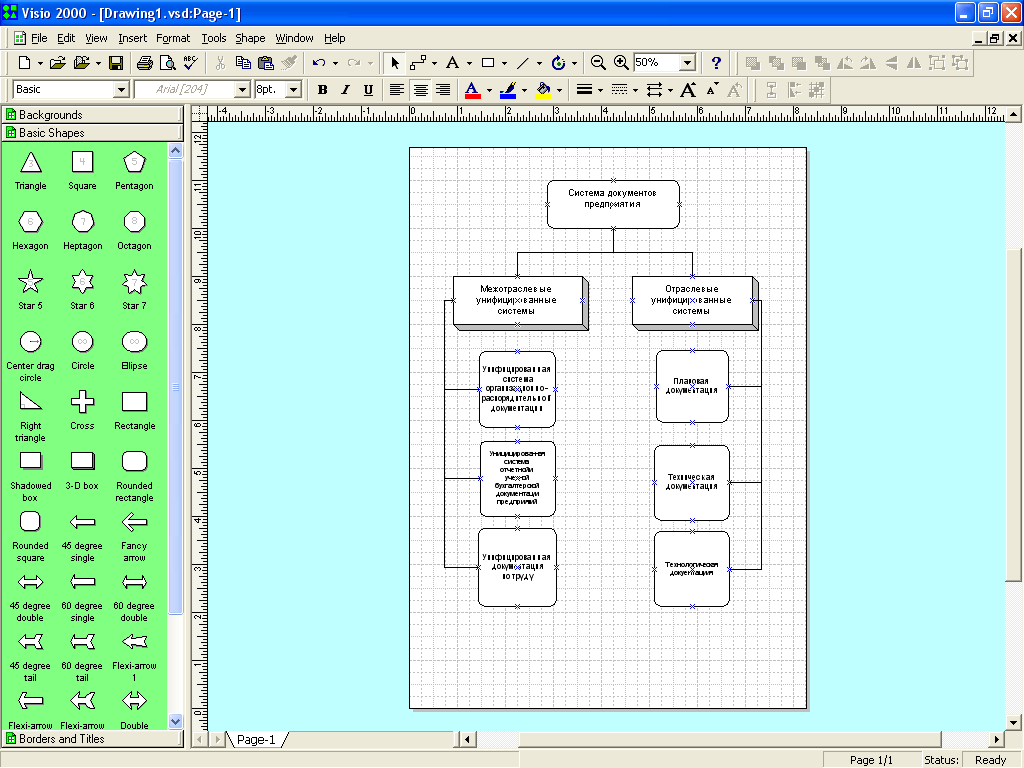Open the Basic style dropdown
The height and width of the screenshot is (768, 1024).
click(x=121, y=89)
